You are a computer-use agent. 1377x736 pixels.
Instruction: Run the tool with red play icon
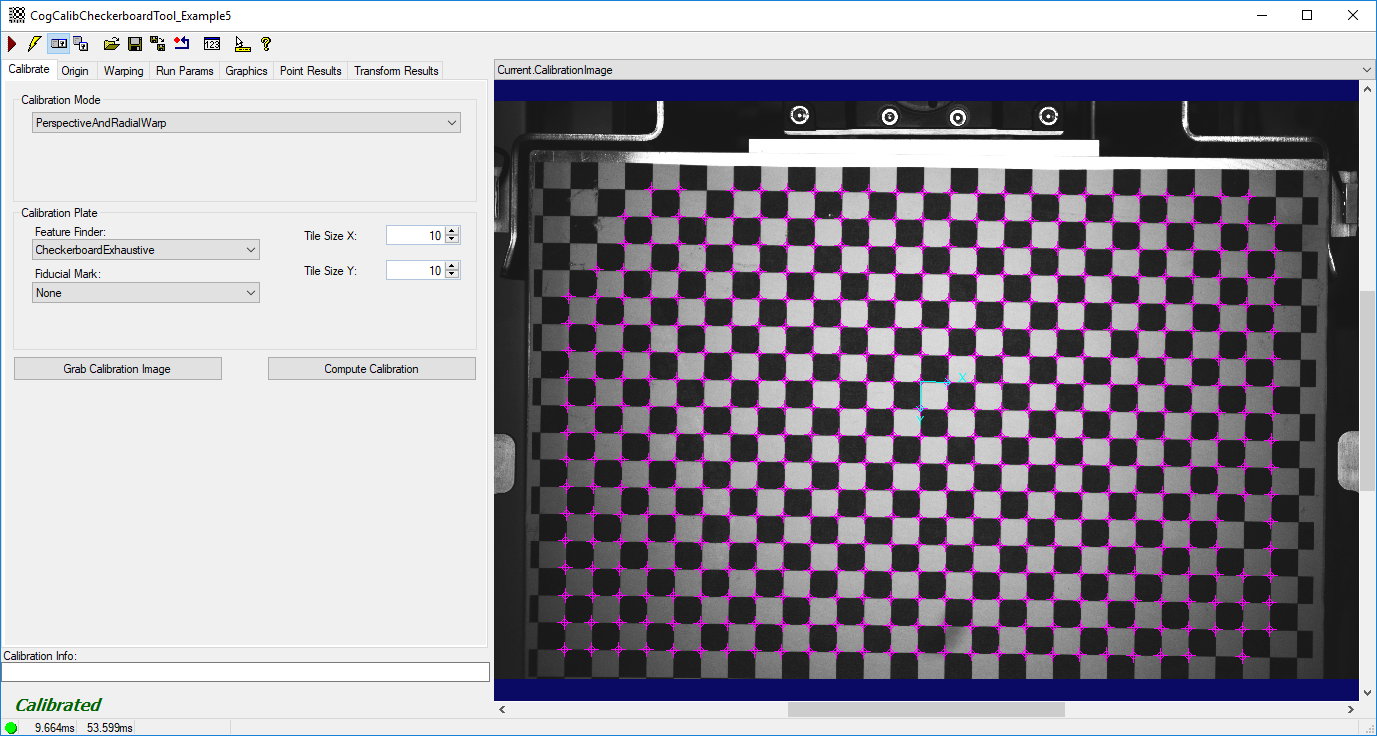12,44
